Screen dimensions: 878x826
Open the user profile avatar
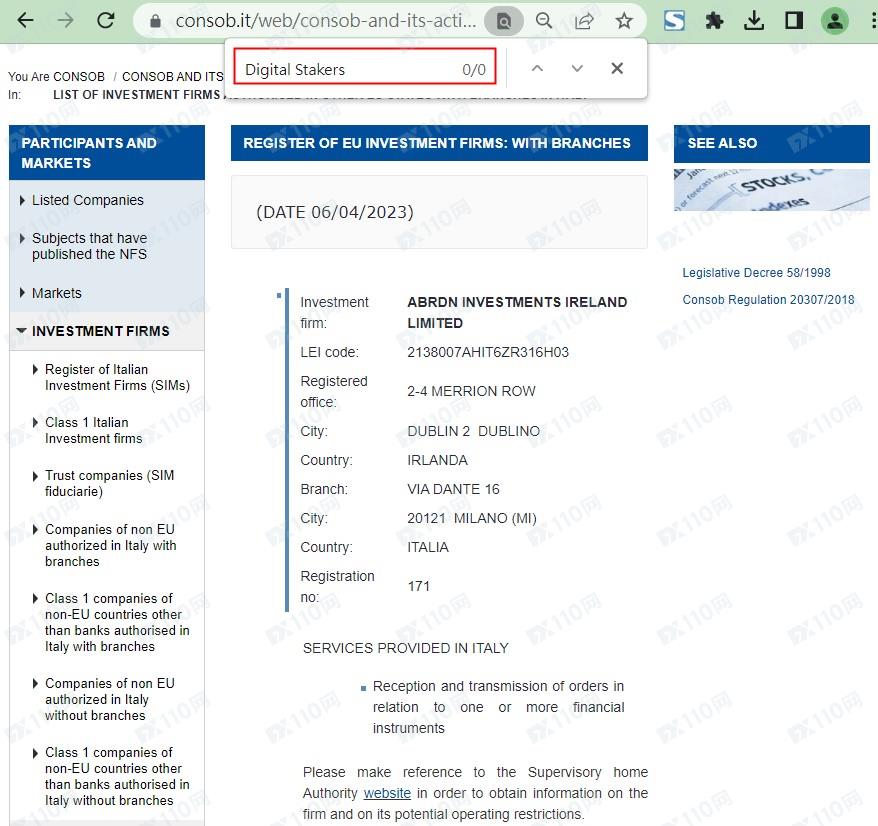pos(834,21)
